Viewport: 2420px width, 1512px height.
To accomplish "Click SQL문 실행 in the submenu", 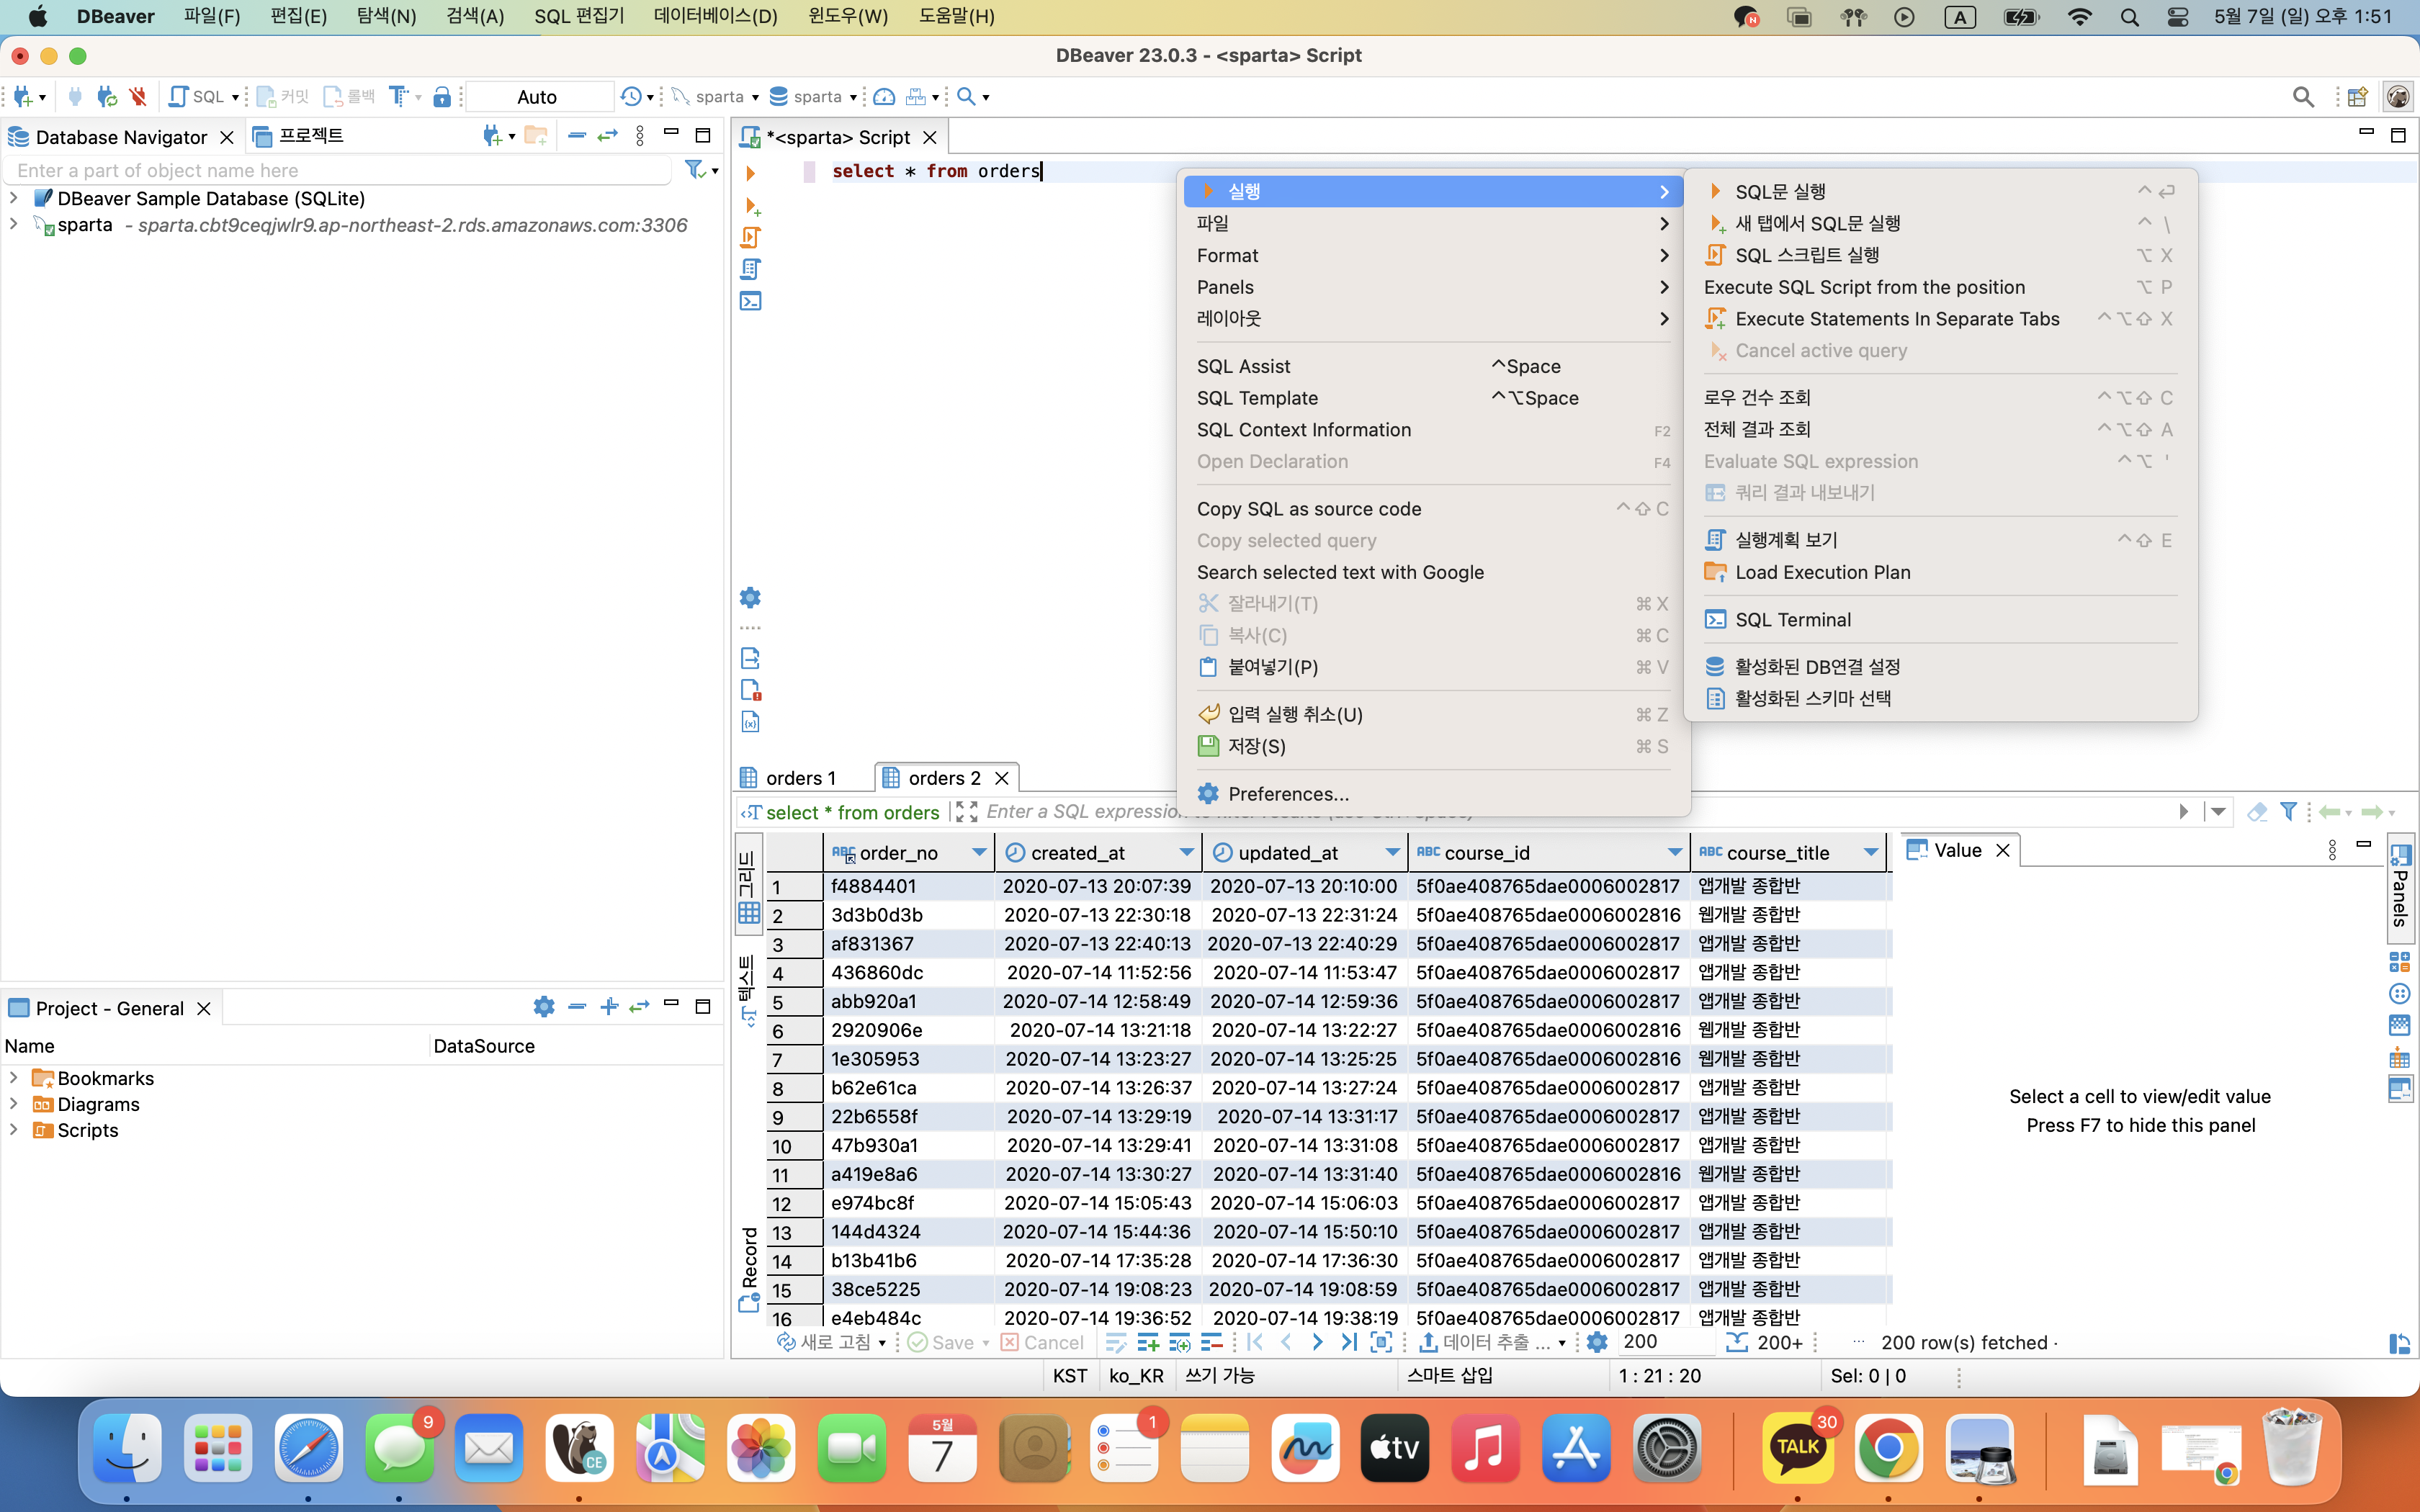I will 1940,191.
